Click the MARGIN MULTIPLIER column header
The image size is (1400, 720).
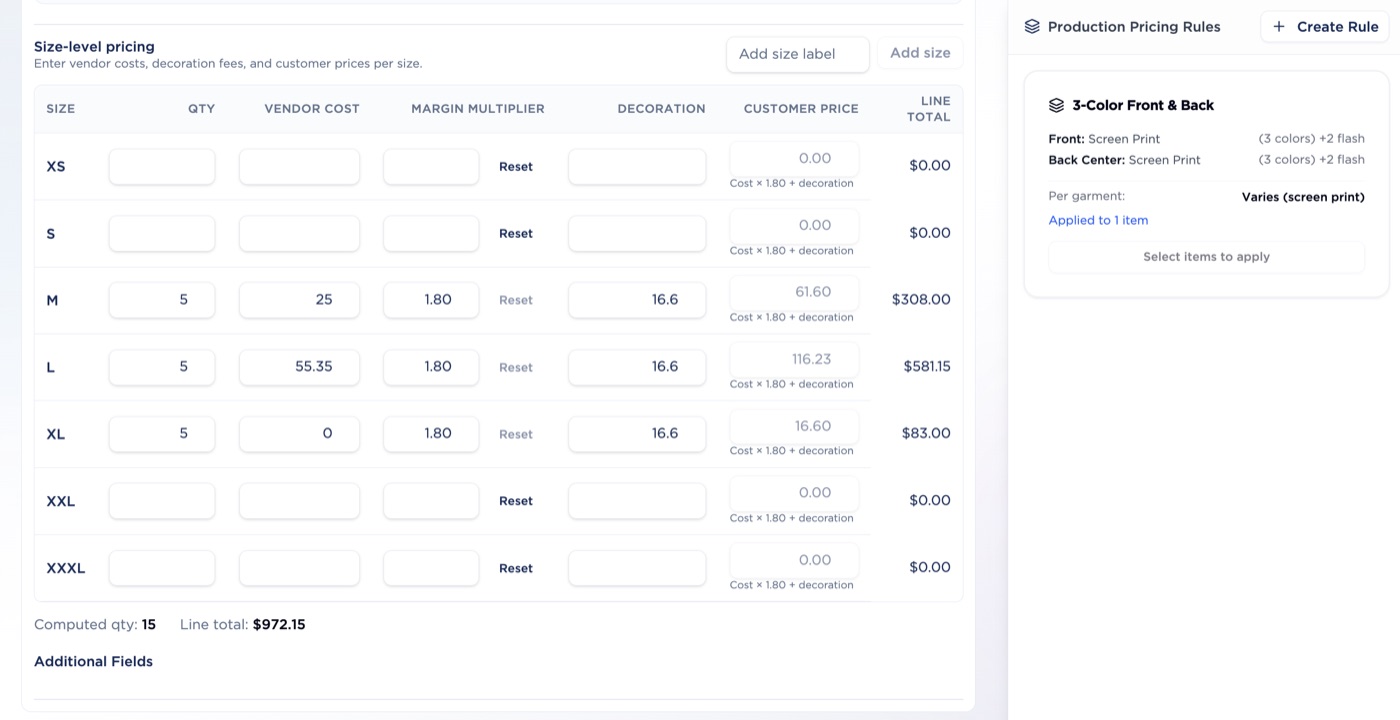click(x=478, y=109)
